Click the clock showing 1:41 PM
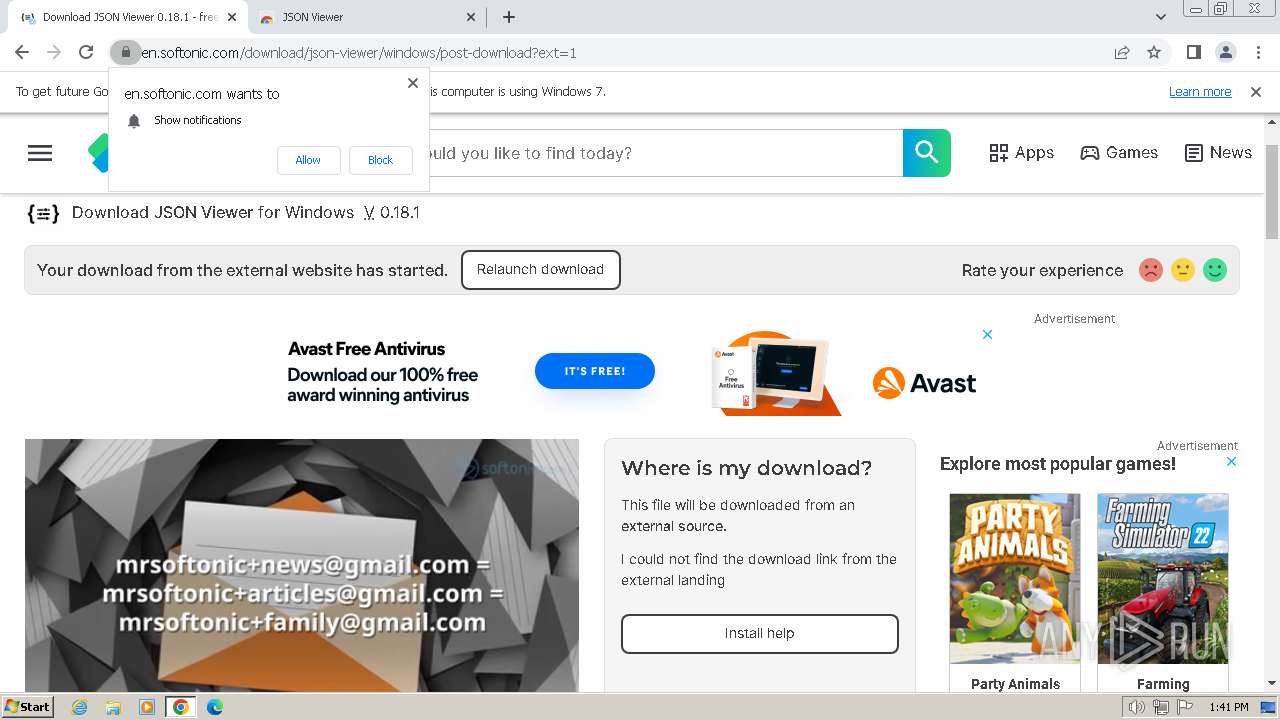Image resolution: width=1280 pixels, height=720 pixels. (1229, 707)
